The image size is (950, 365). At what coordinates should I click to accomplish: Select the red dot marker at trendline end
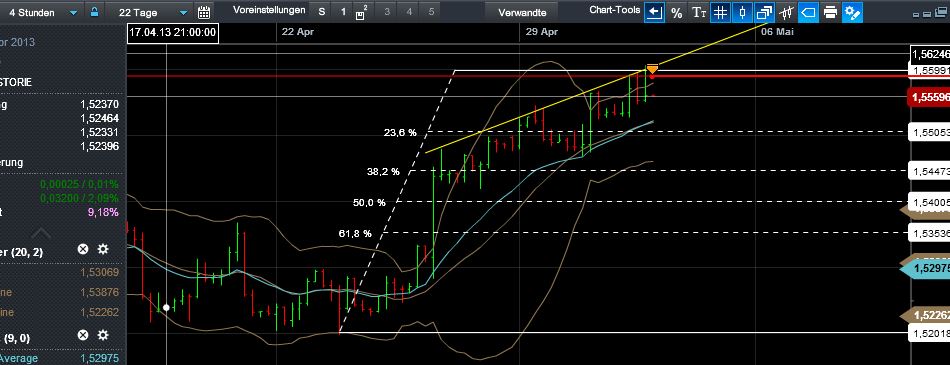tap(651, 76)
